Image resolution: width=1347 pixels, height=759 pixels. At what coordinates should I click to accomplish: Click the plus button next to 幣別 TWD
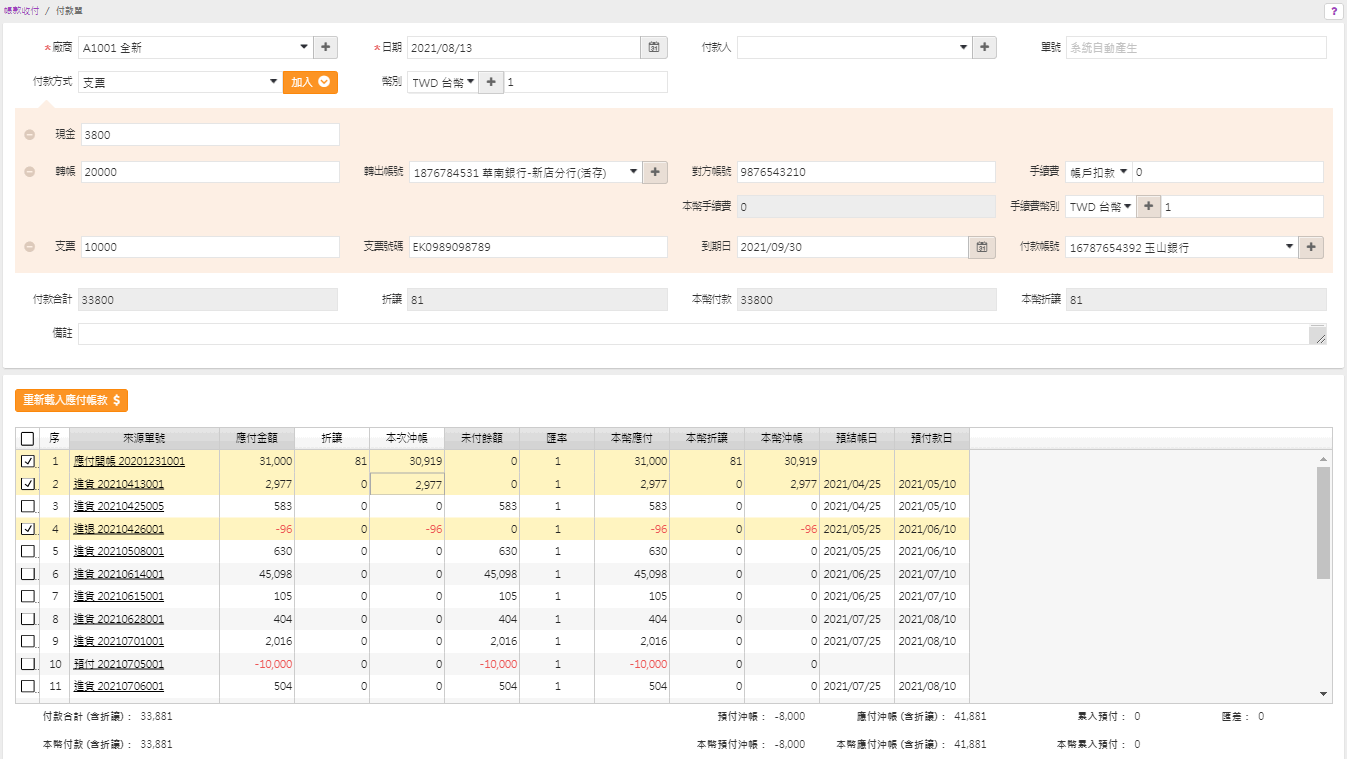point(491,83)
